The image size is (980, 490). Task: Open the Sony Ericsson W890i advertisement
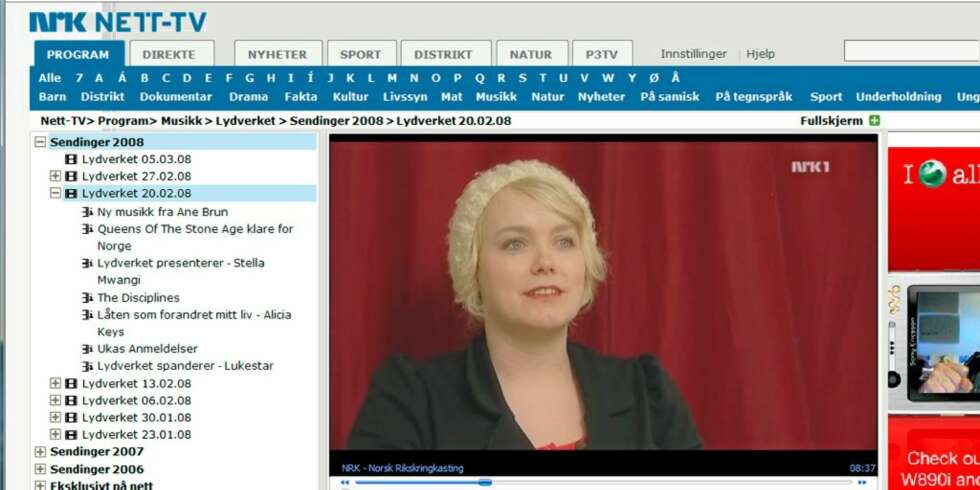click(934, 319)
